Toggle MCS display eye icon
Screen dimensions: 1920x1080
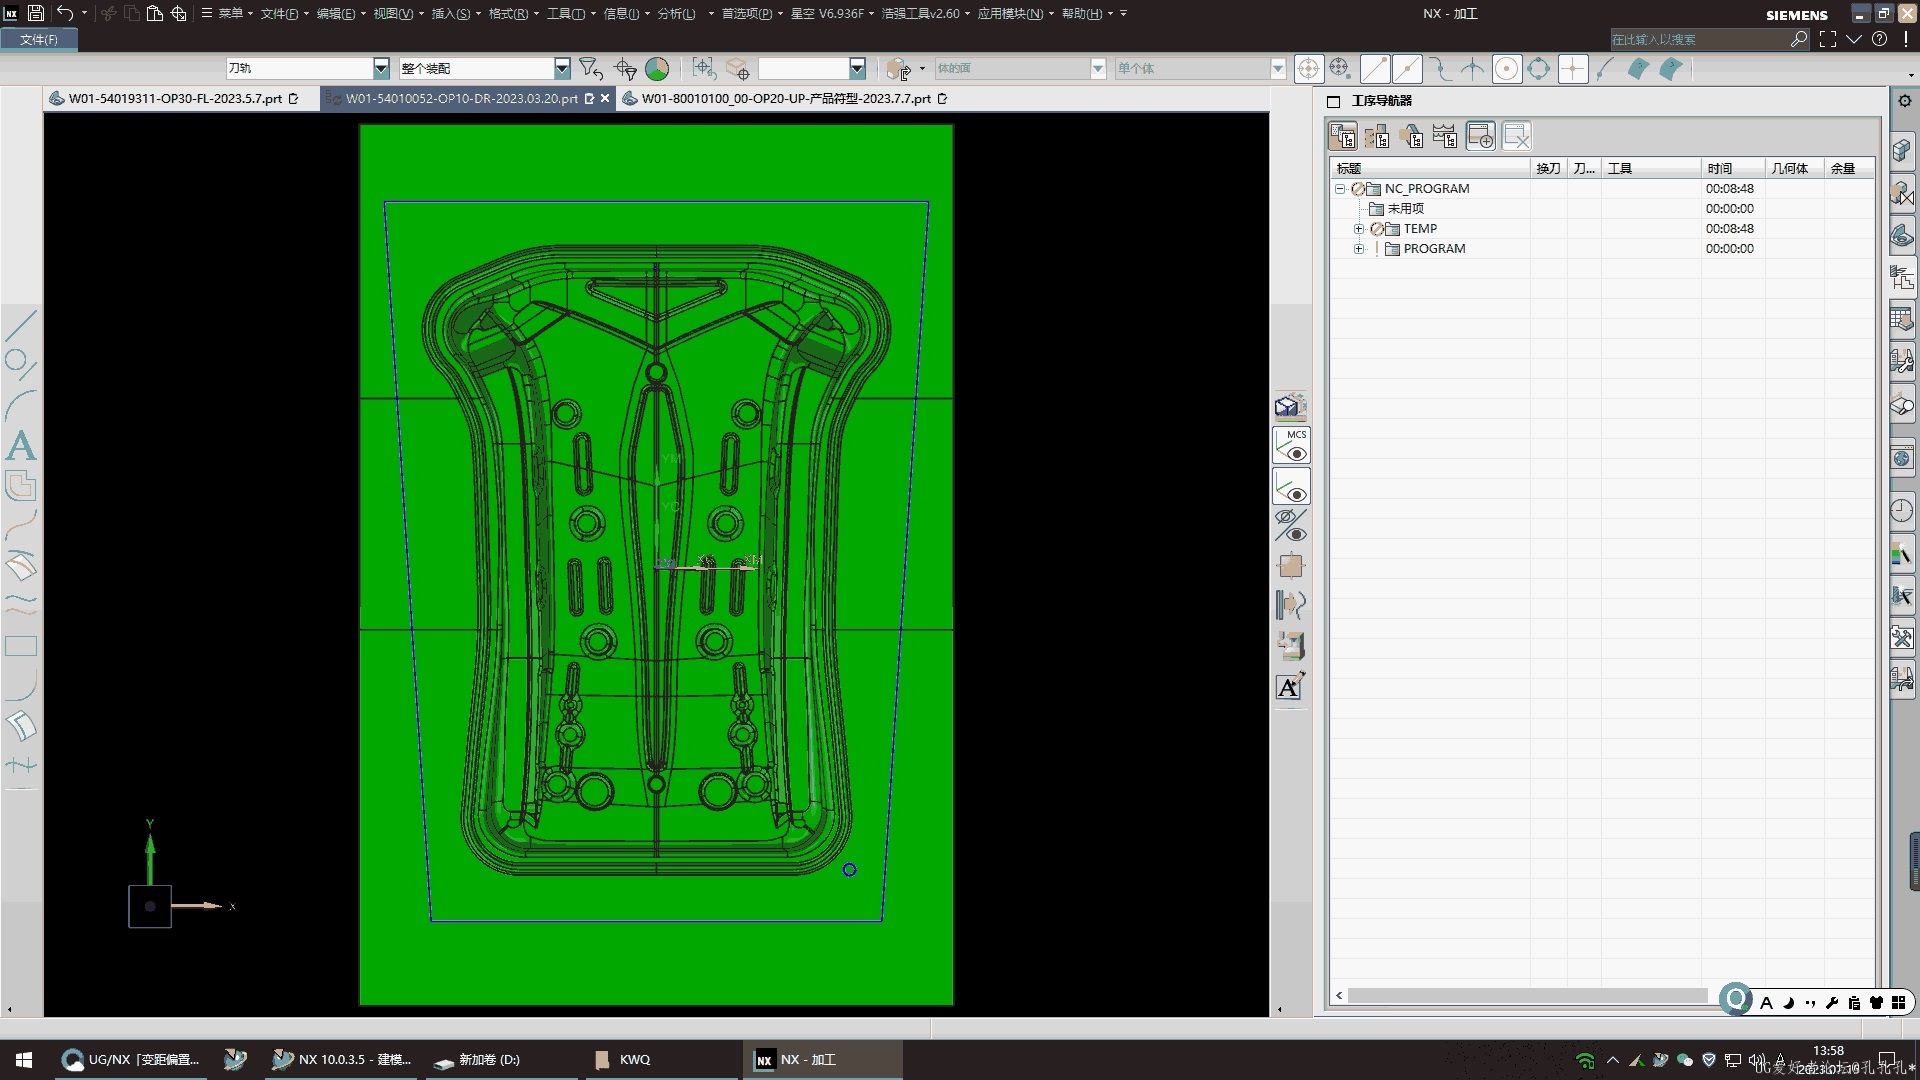pyautogui.click(x=1291, y=446)
